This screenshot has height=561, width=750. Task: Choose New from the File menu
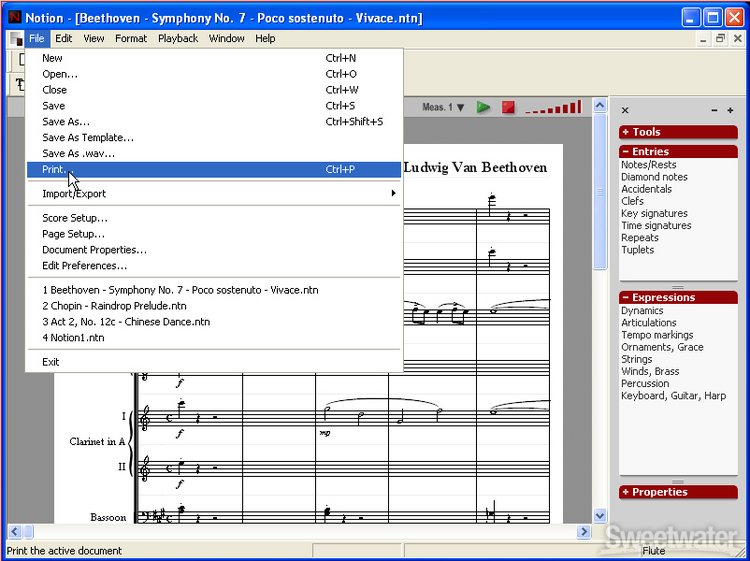pos(214,58)
